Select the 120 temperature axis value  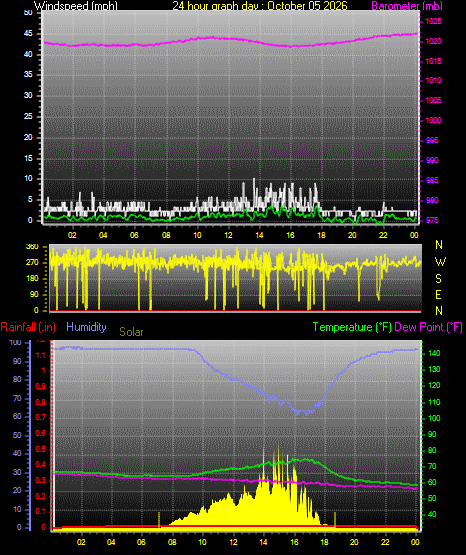tap(434, 385)
